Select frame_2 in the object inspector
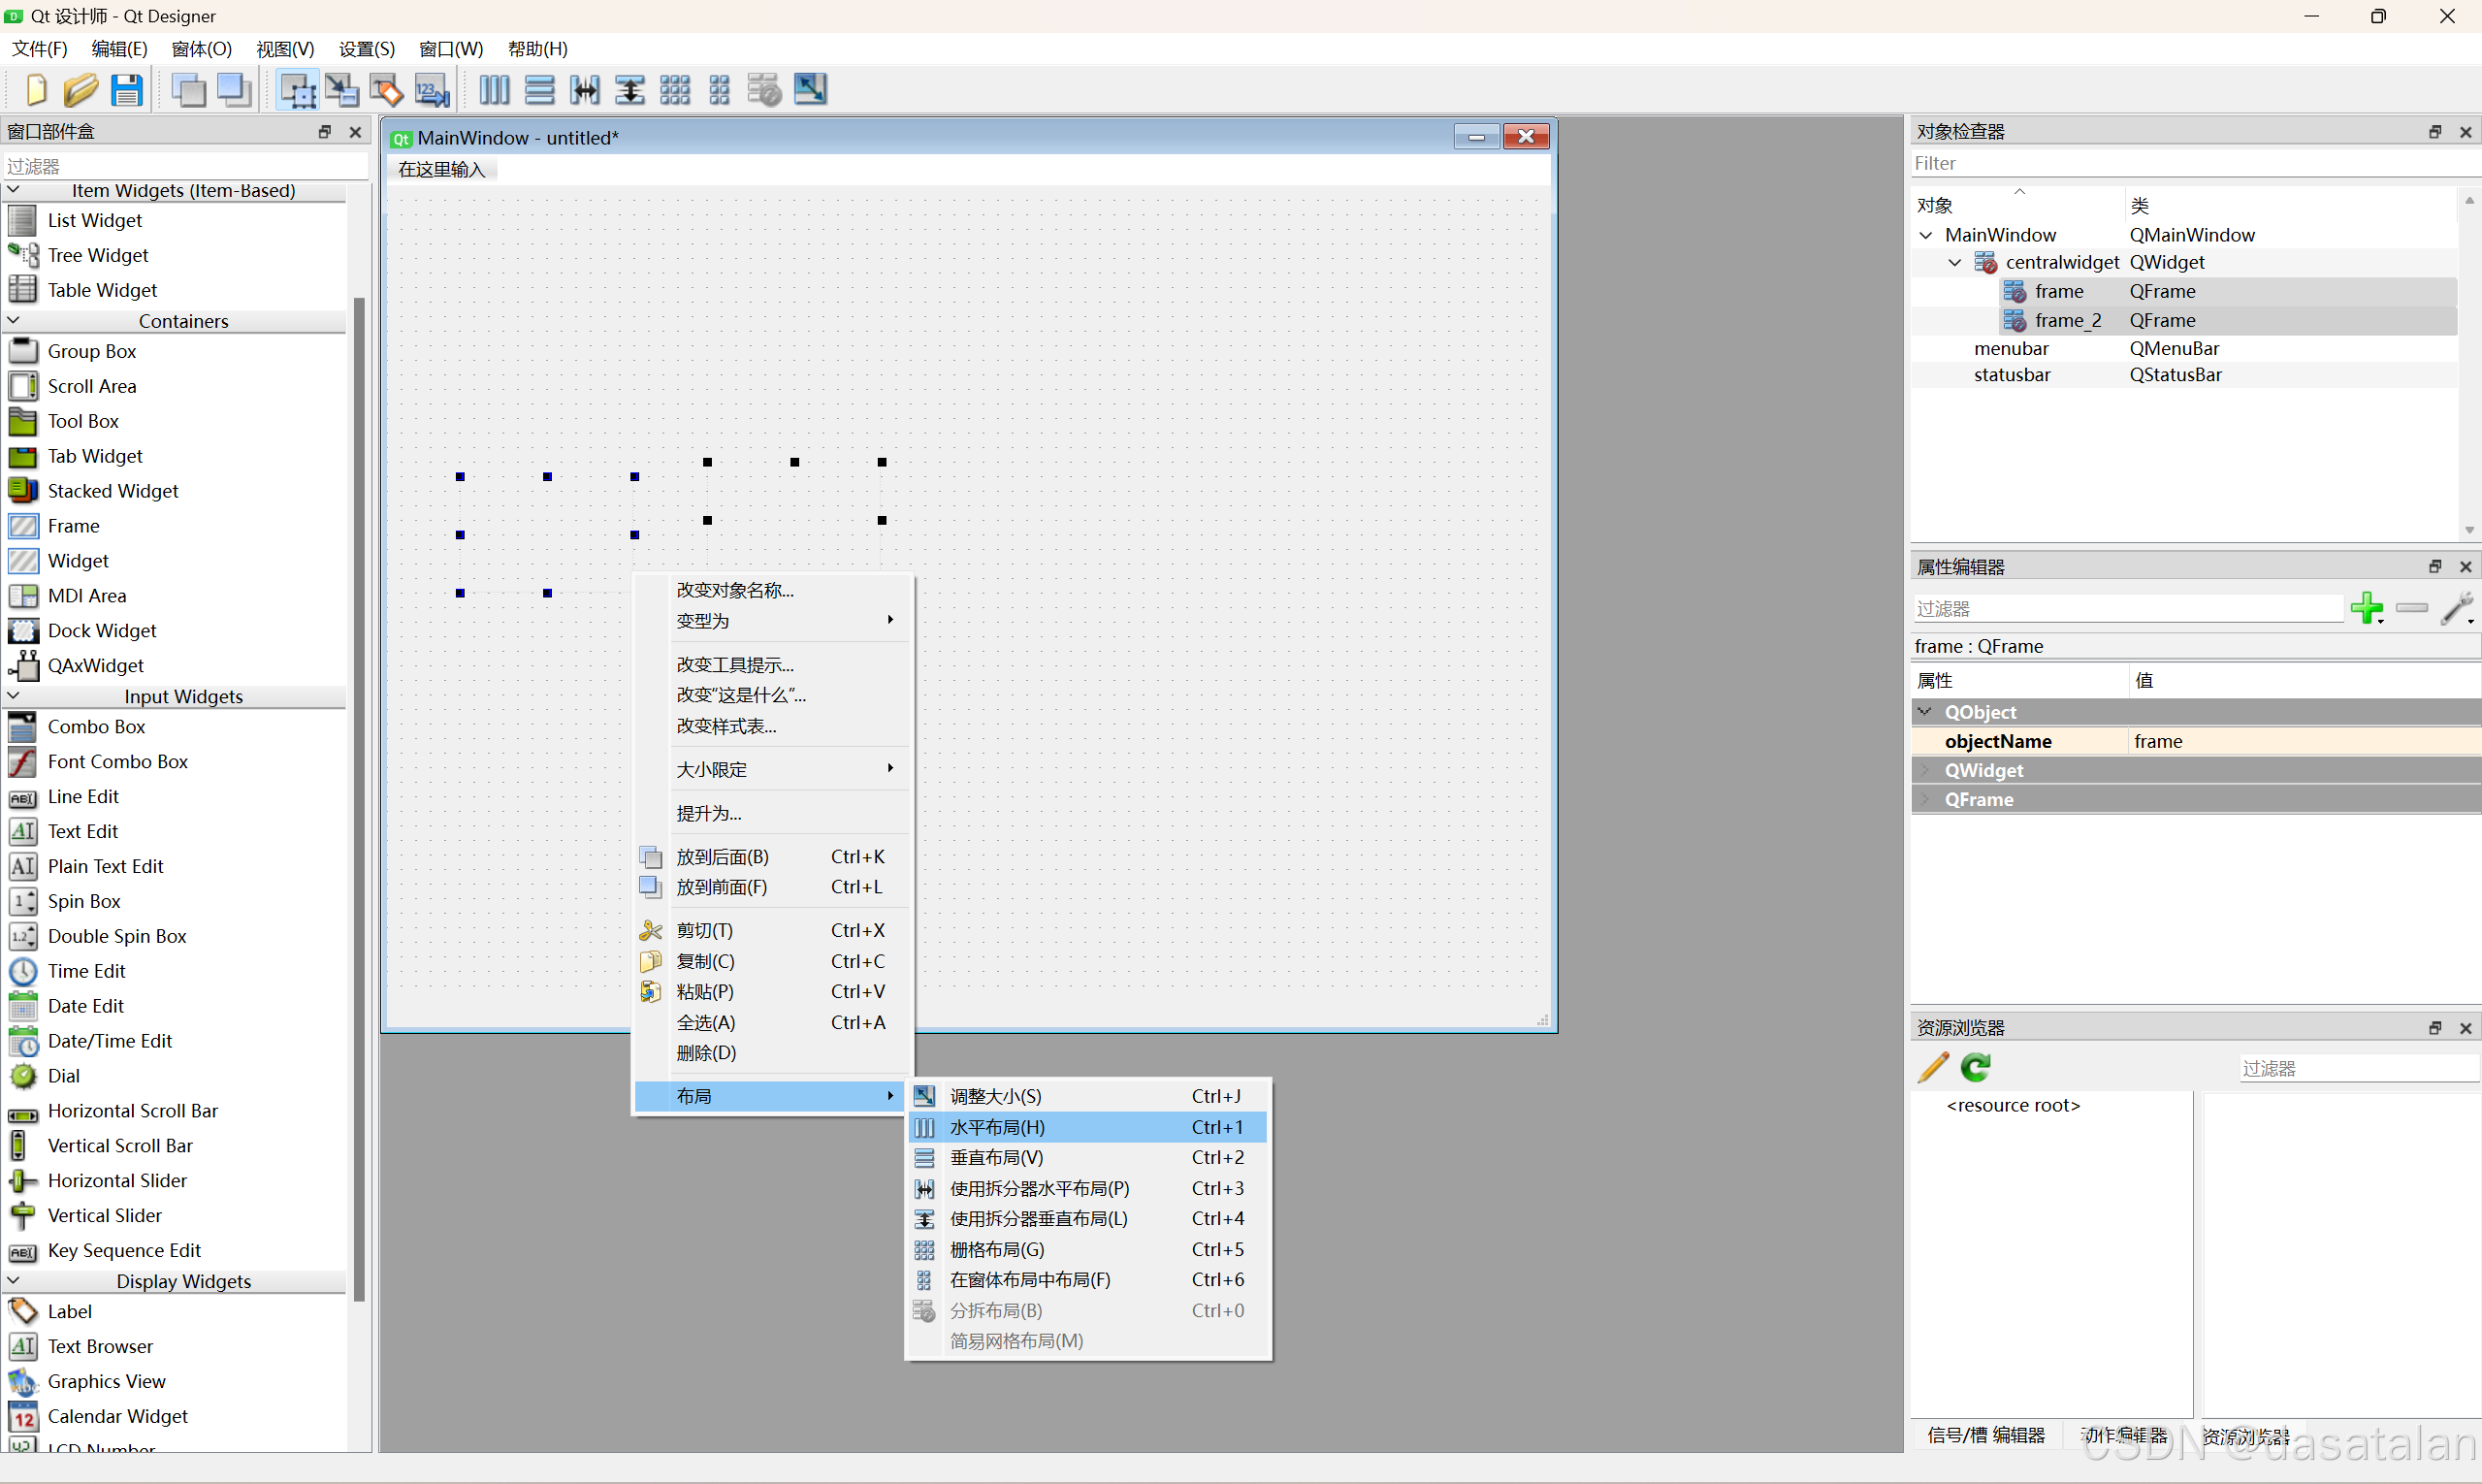The height and width of the screenshot is (1484, 2482). tap(2068, 321)
